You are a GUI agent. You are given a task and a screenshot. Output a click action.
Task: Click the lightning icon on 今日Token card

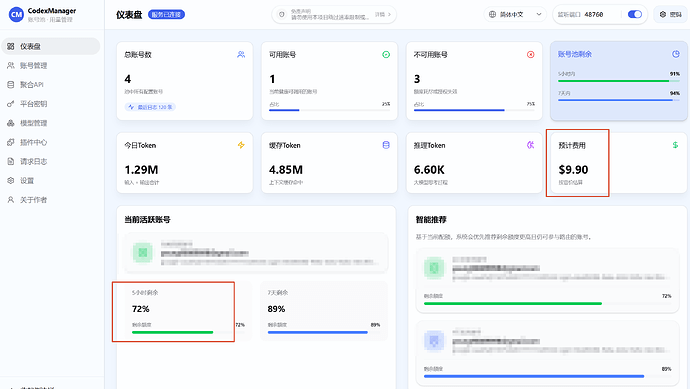pyautogui.click(x=241, y=145)
